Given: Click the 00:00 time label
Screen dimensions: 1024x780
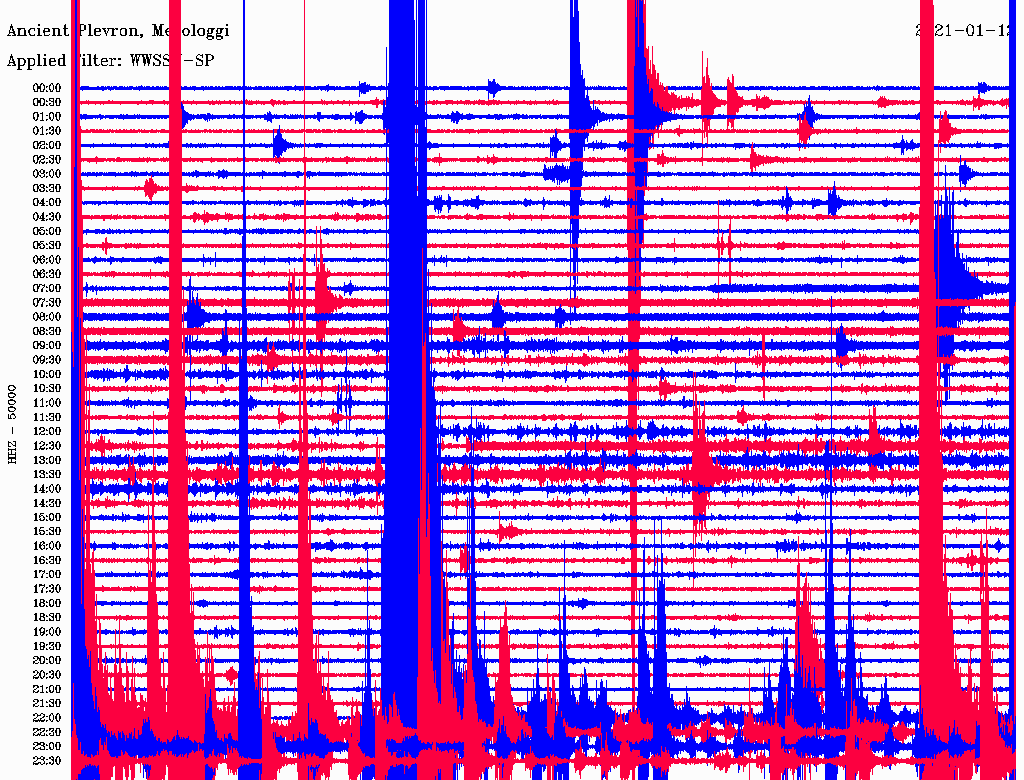Looking at the screenshot, I should tap(47, 88).
